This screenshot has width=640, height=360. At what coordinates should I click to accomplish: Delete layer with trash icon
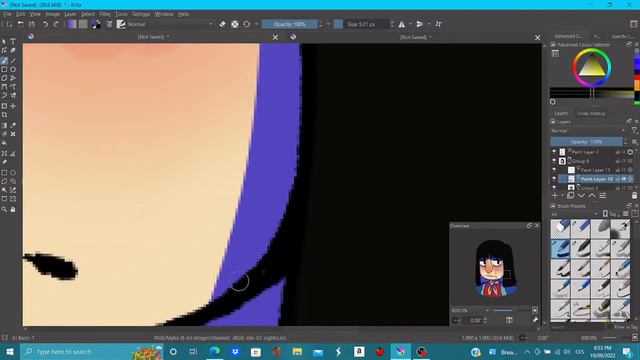click(634, 196)
